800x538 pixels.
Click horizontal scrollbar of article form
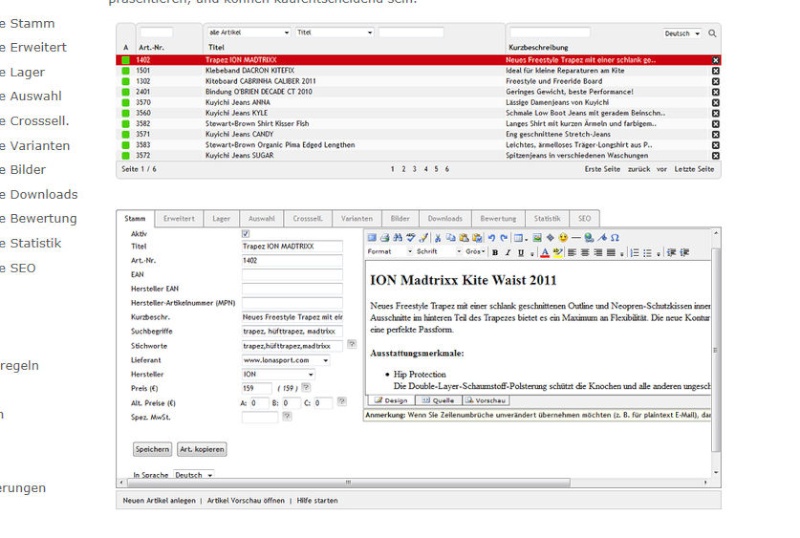click(x=347, y=482)
